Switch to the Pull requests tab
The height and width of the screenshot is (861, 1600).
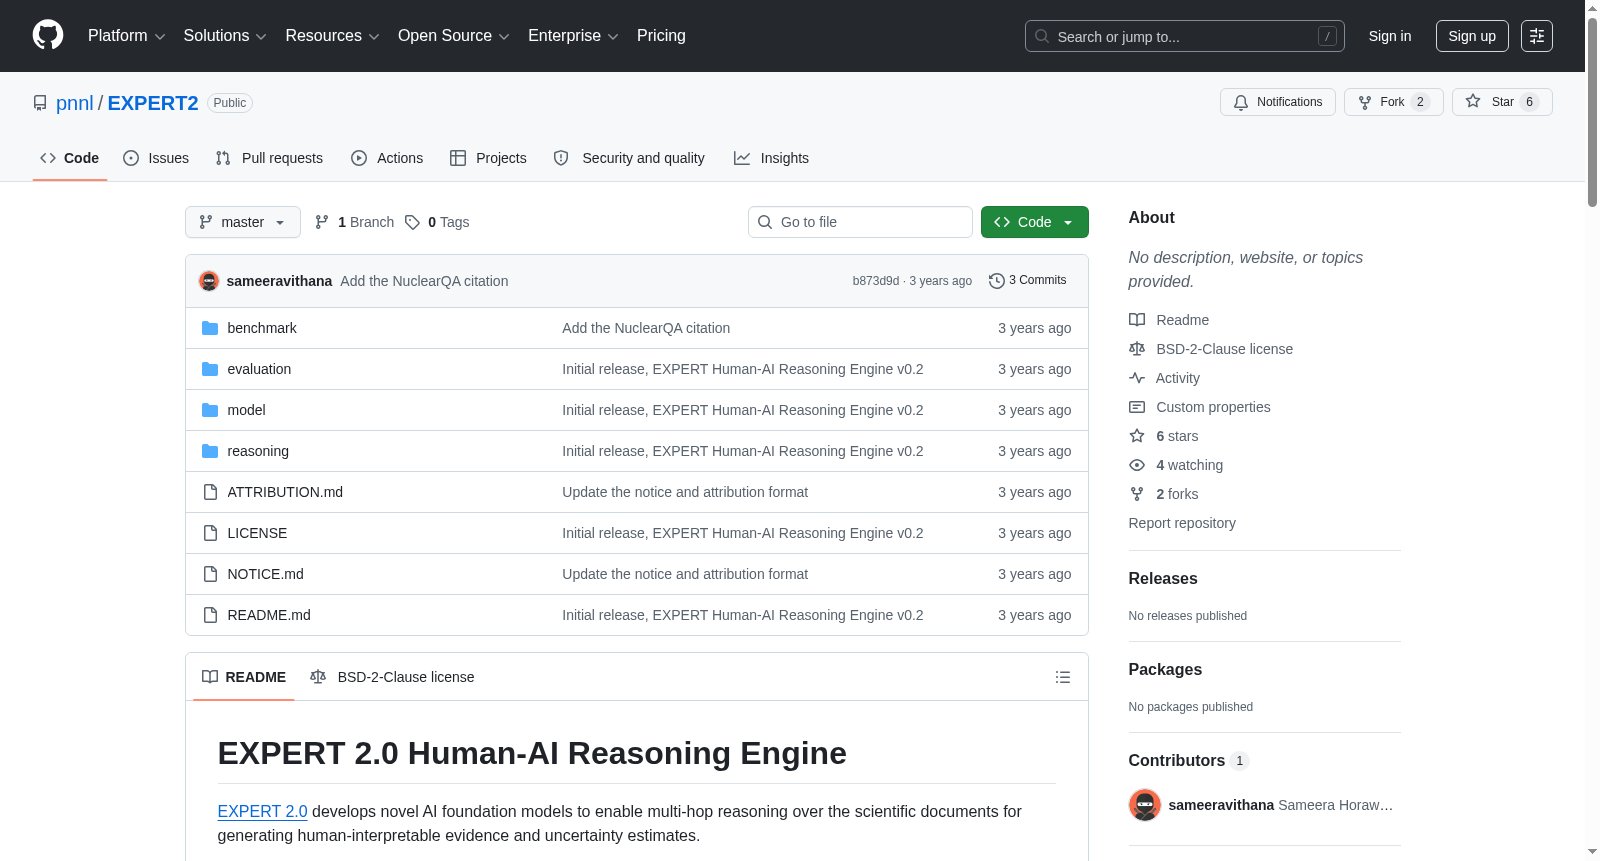pyautogui.click(x=269, y=158)
